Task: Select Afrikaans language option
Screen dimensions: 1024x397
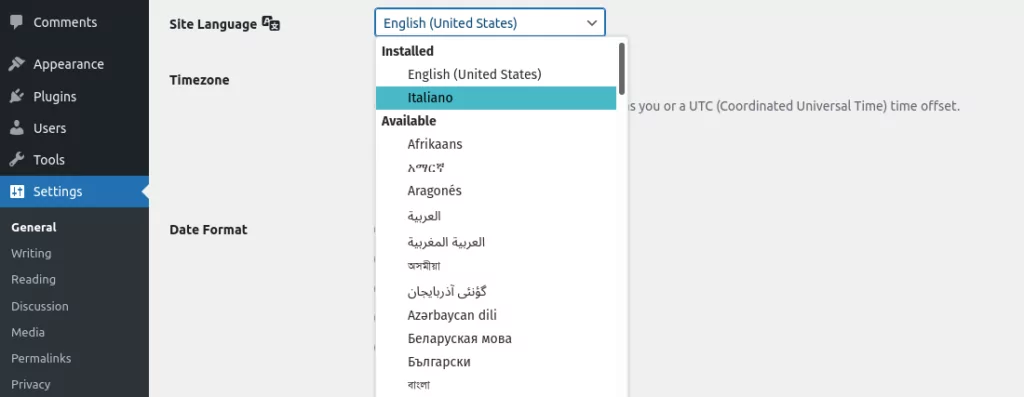Action: pyautogui.click(x=496, y=144)
